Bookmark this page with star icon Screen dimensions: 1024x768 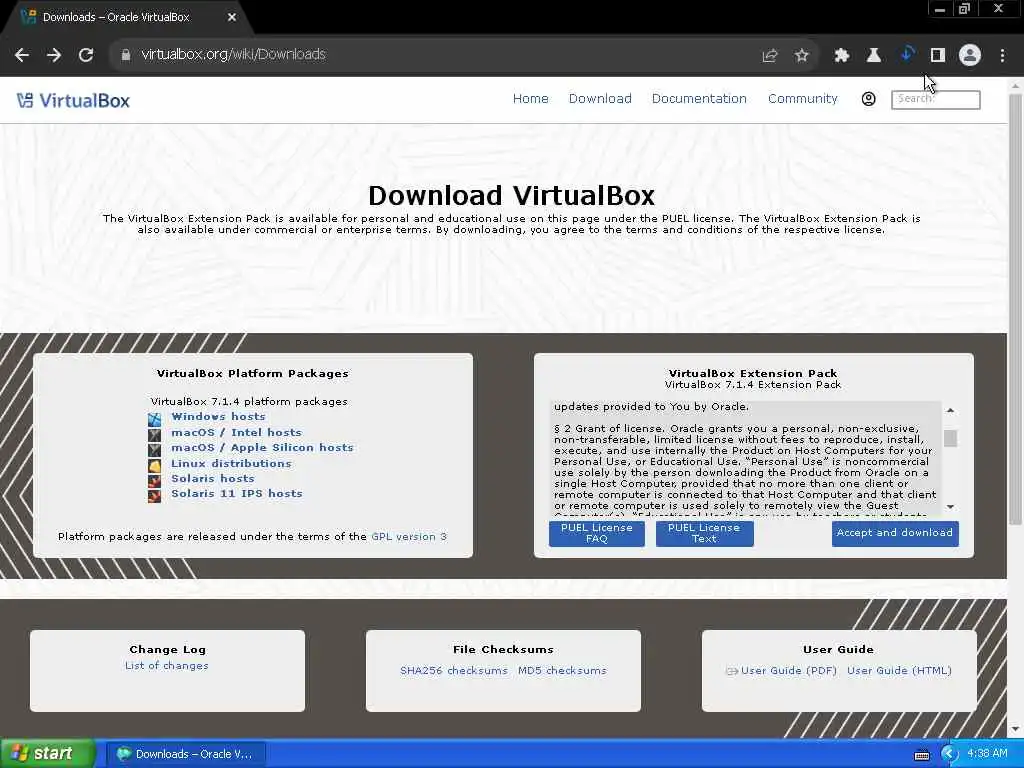coord(802,56)
